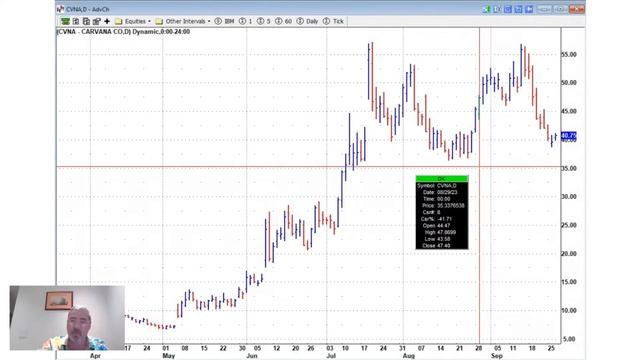Viewport: 640px width, 360px height.
Task: Open the Other Intervals dropdown
Action: click(183, 21)
